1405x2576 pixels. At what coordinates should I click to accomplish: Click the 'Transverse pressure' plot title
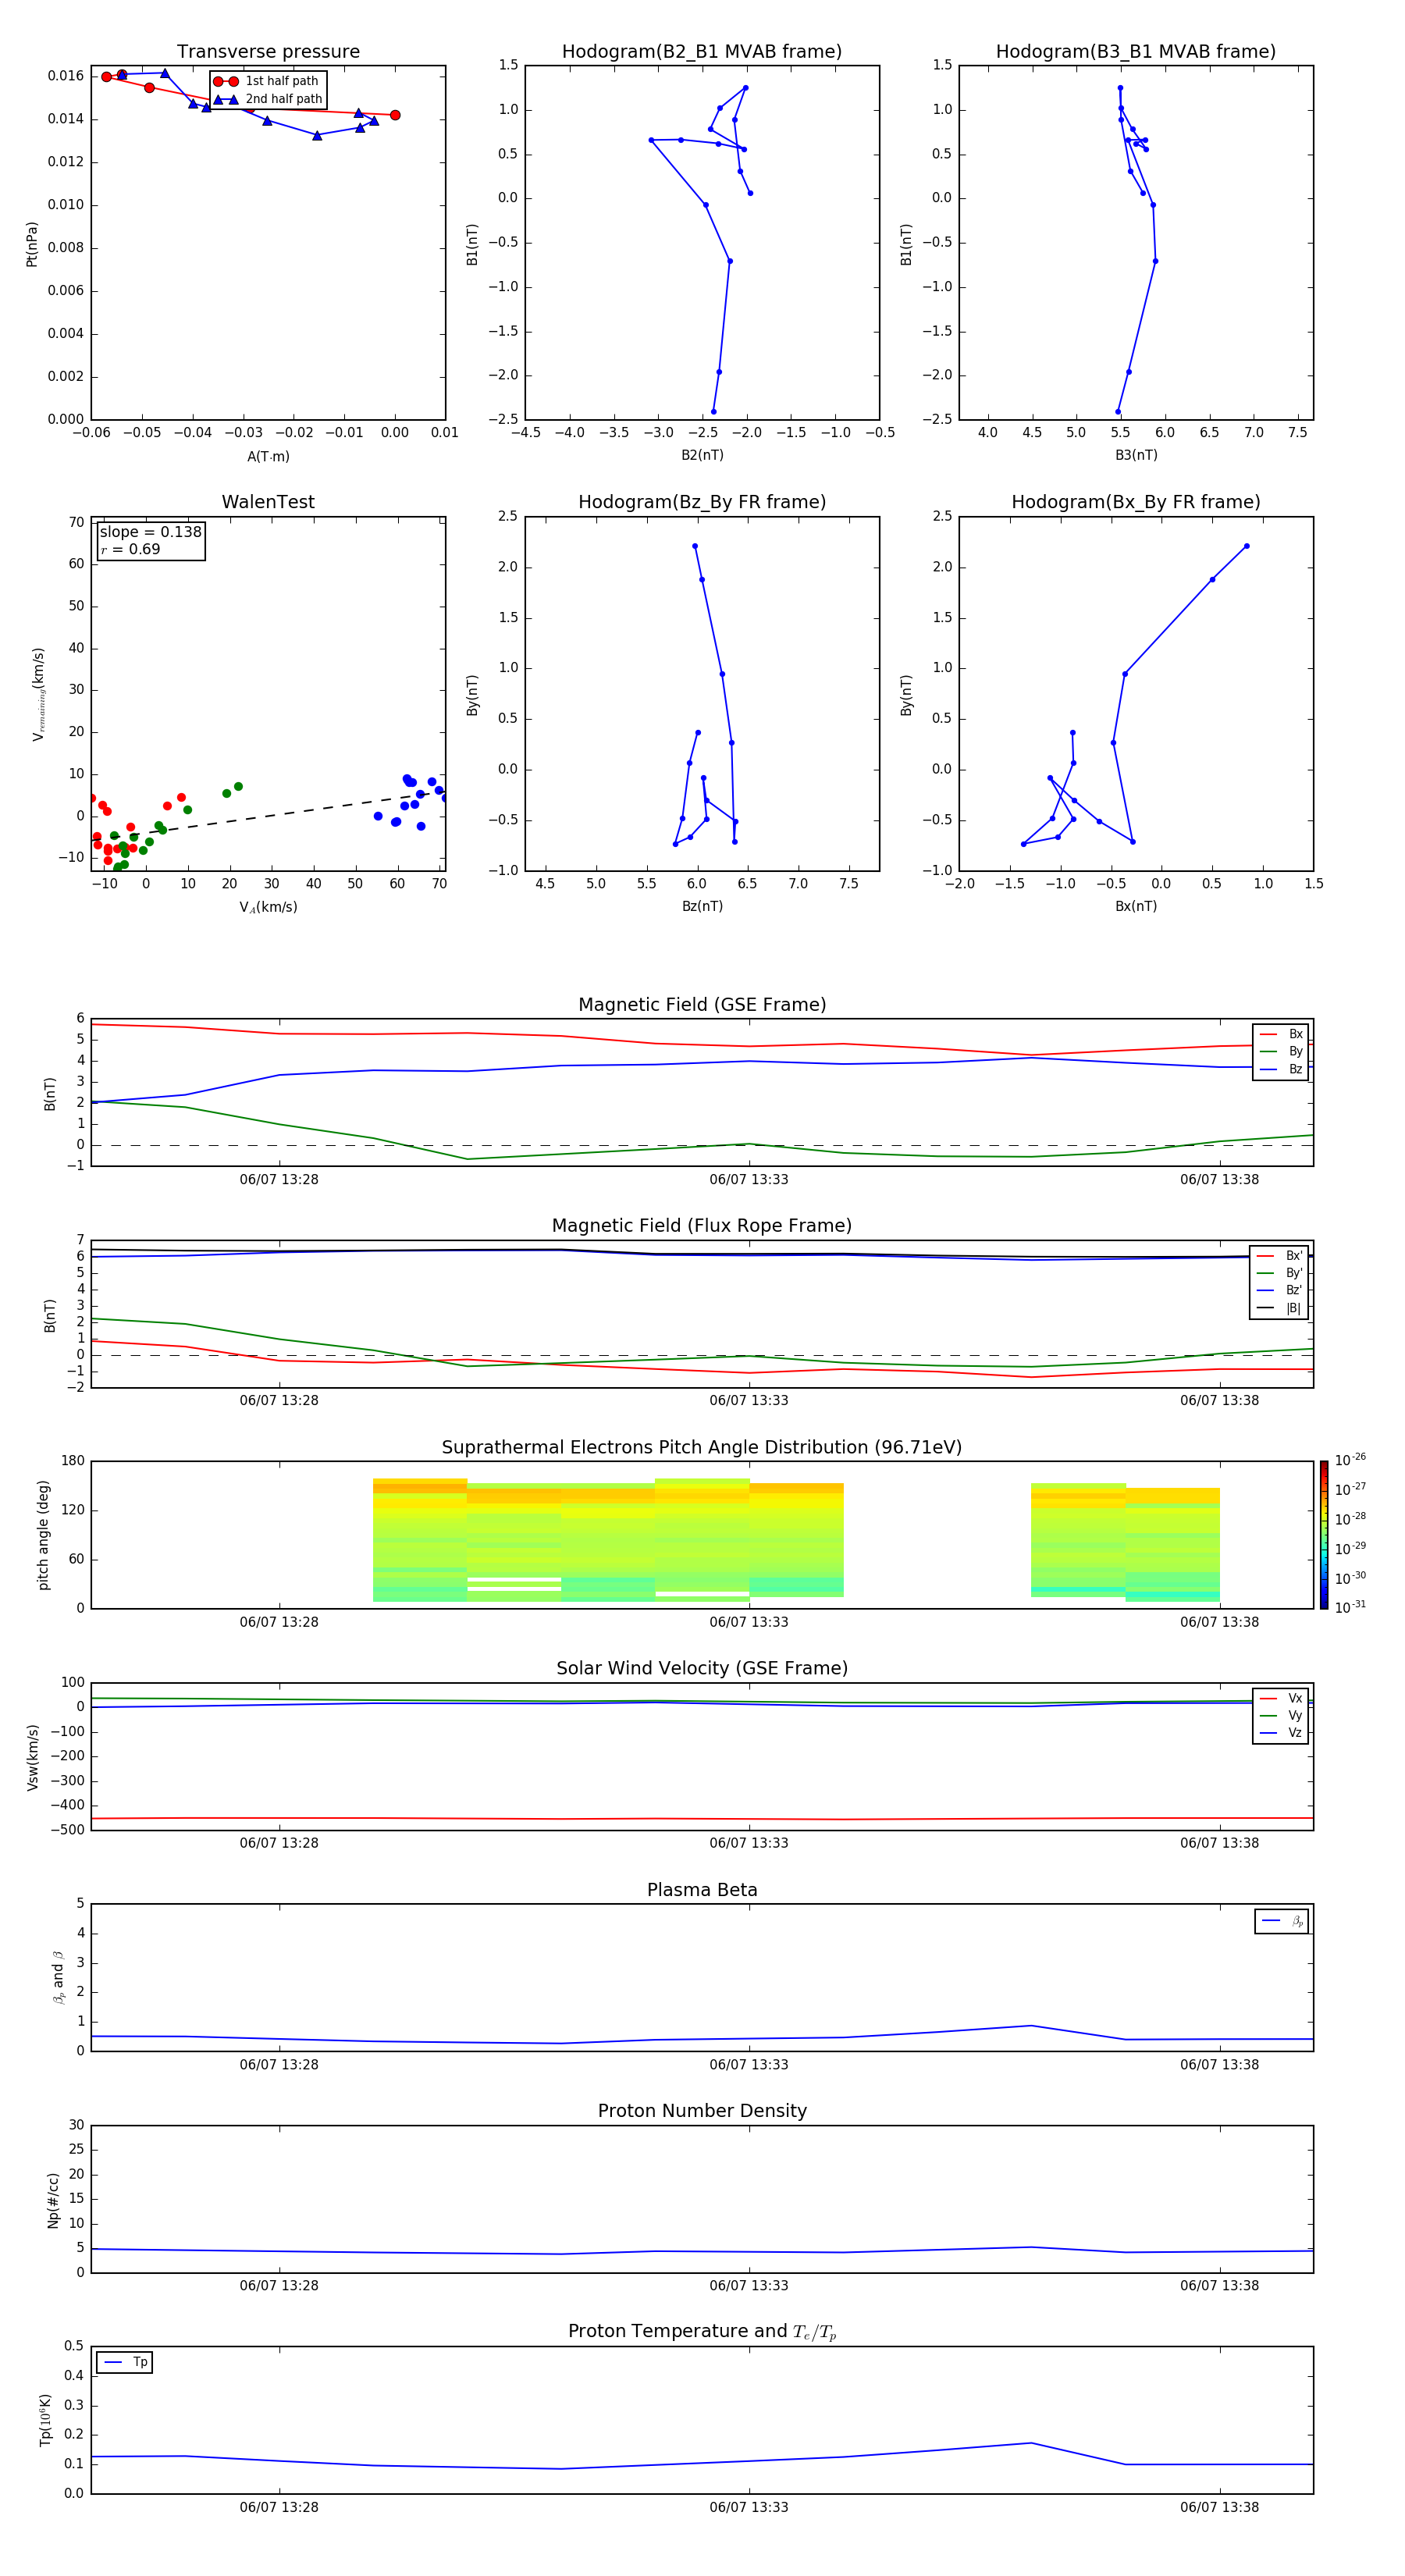tap(268, 52)
